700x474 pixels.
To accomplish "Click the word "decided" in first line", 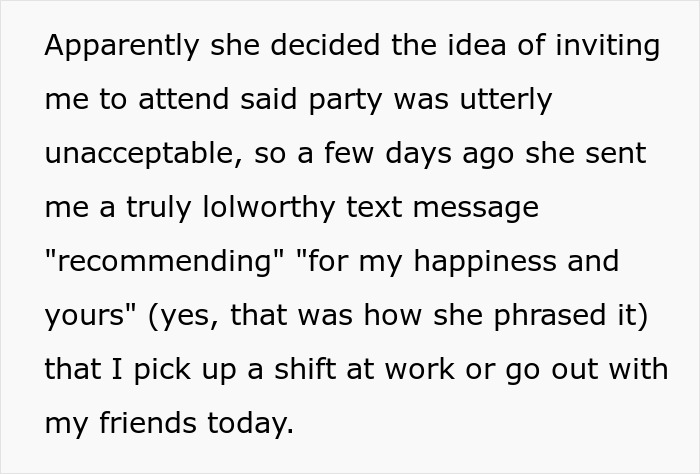I will pyautogui.click(x=325, y=45).
